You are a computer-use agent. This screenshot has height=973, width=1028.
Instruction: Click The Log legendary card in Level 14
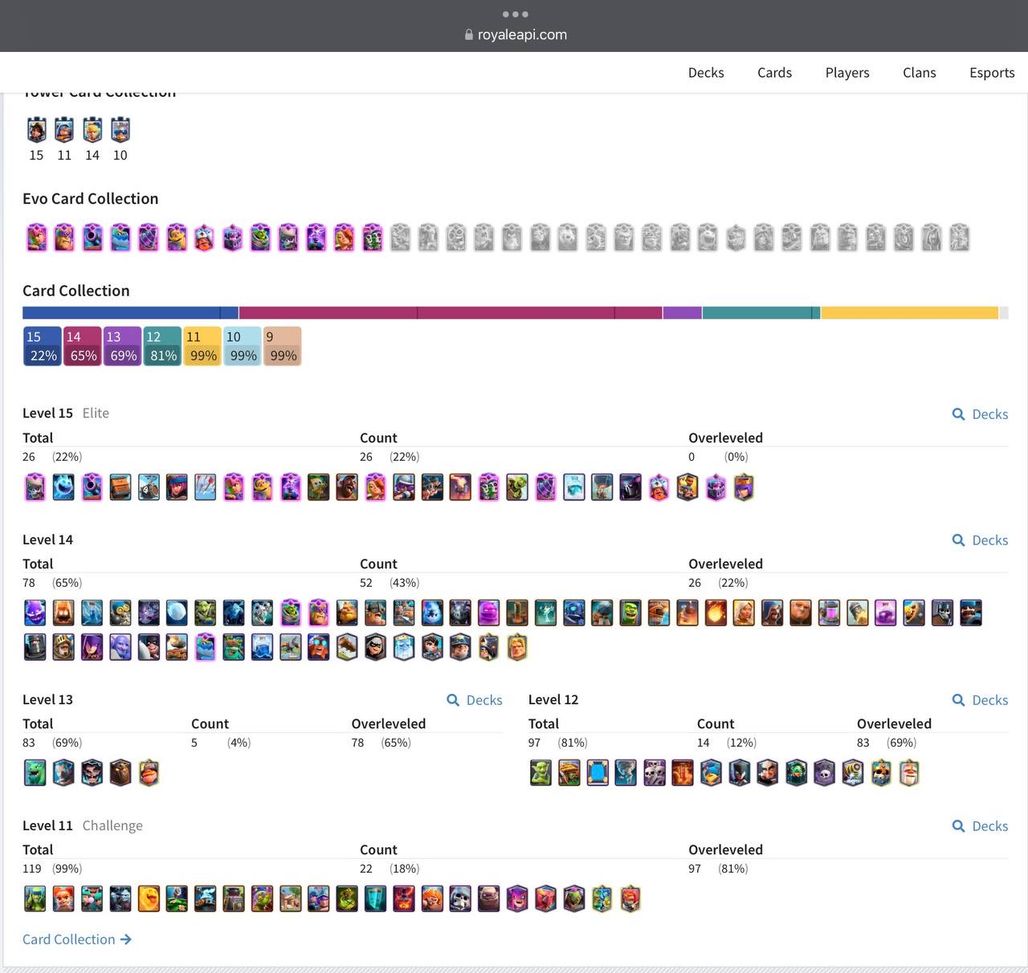click(x=347, y=647)
